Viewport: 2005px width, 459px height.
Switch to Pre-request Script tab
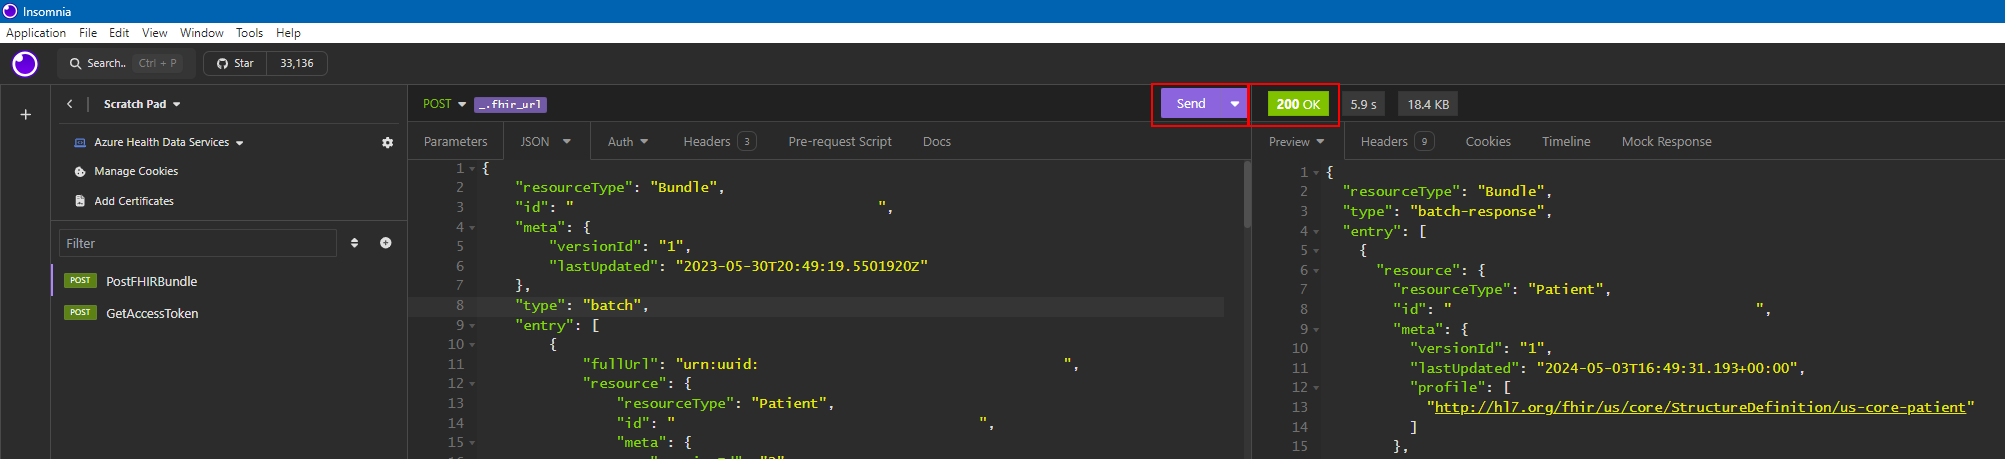click(839, 141)
